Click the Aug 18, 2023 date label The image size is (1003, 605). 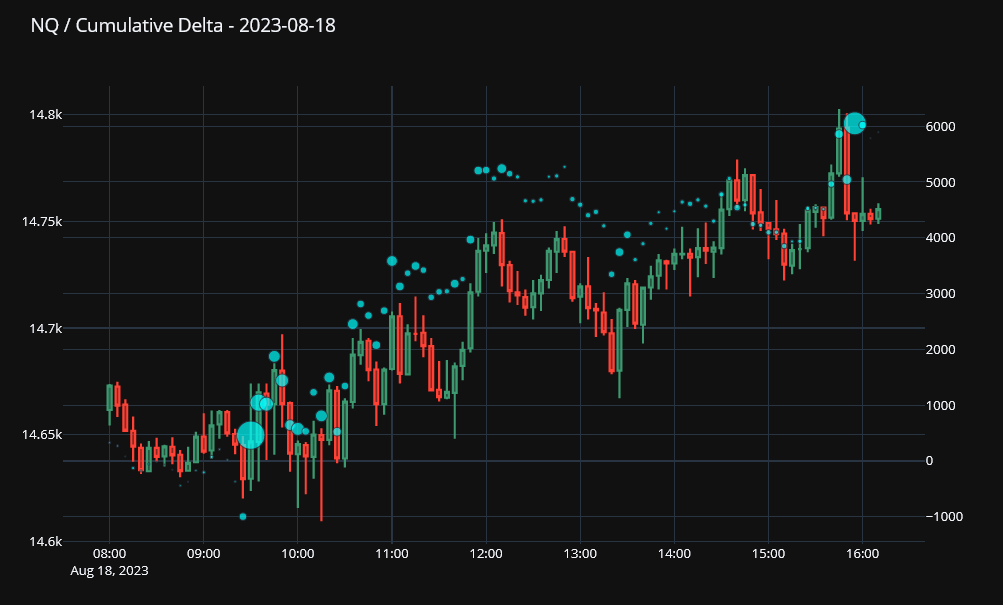coord(109,570)
